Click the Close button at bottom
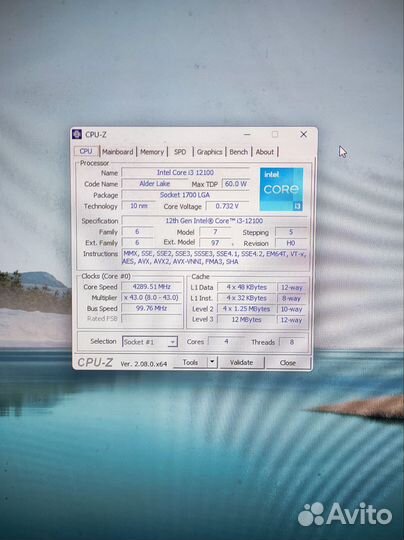The width and height of the screenshot is (404, 540). [x=288, y=363]
